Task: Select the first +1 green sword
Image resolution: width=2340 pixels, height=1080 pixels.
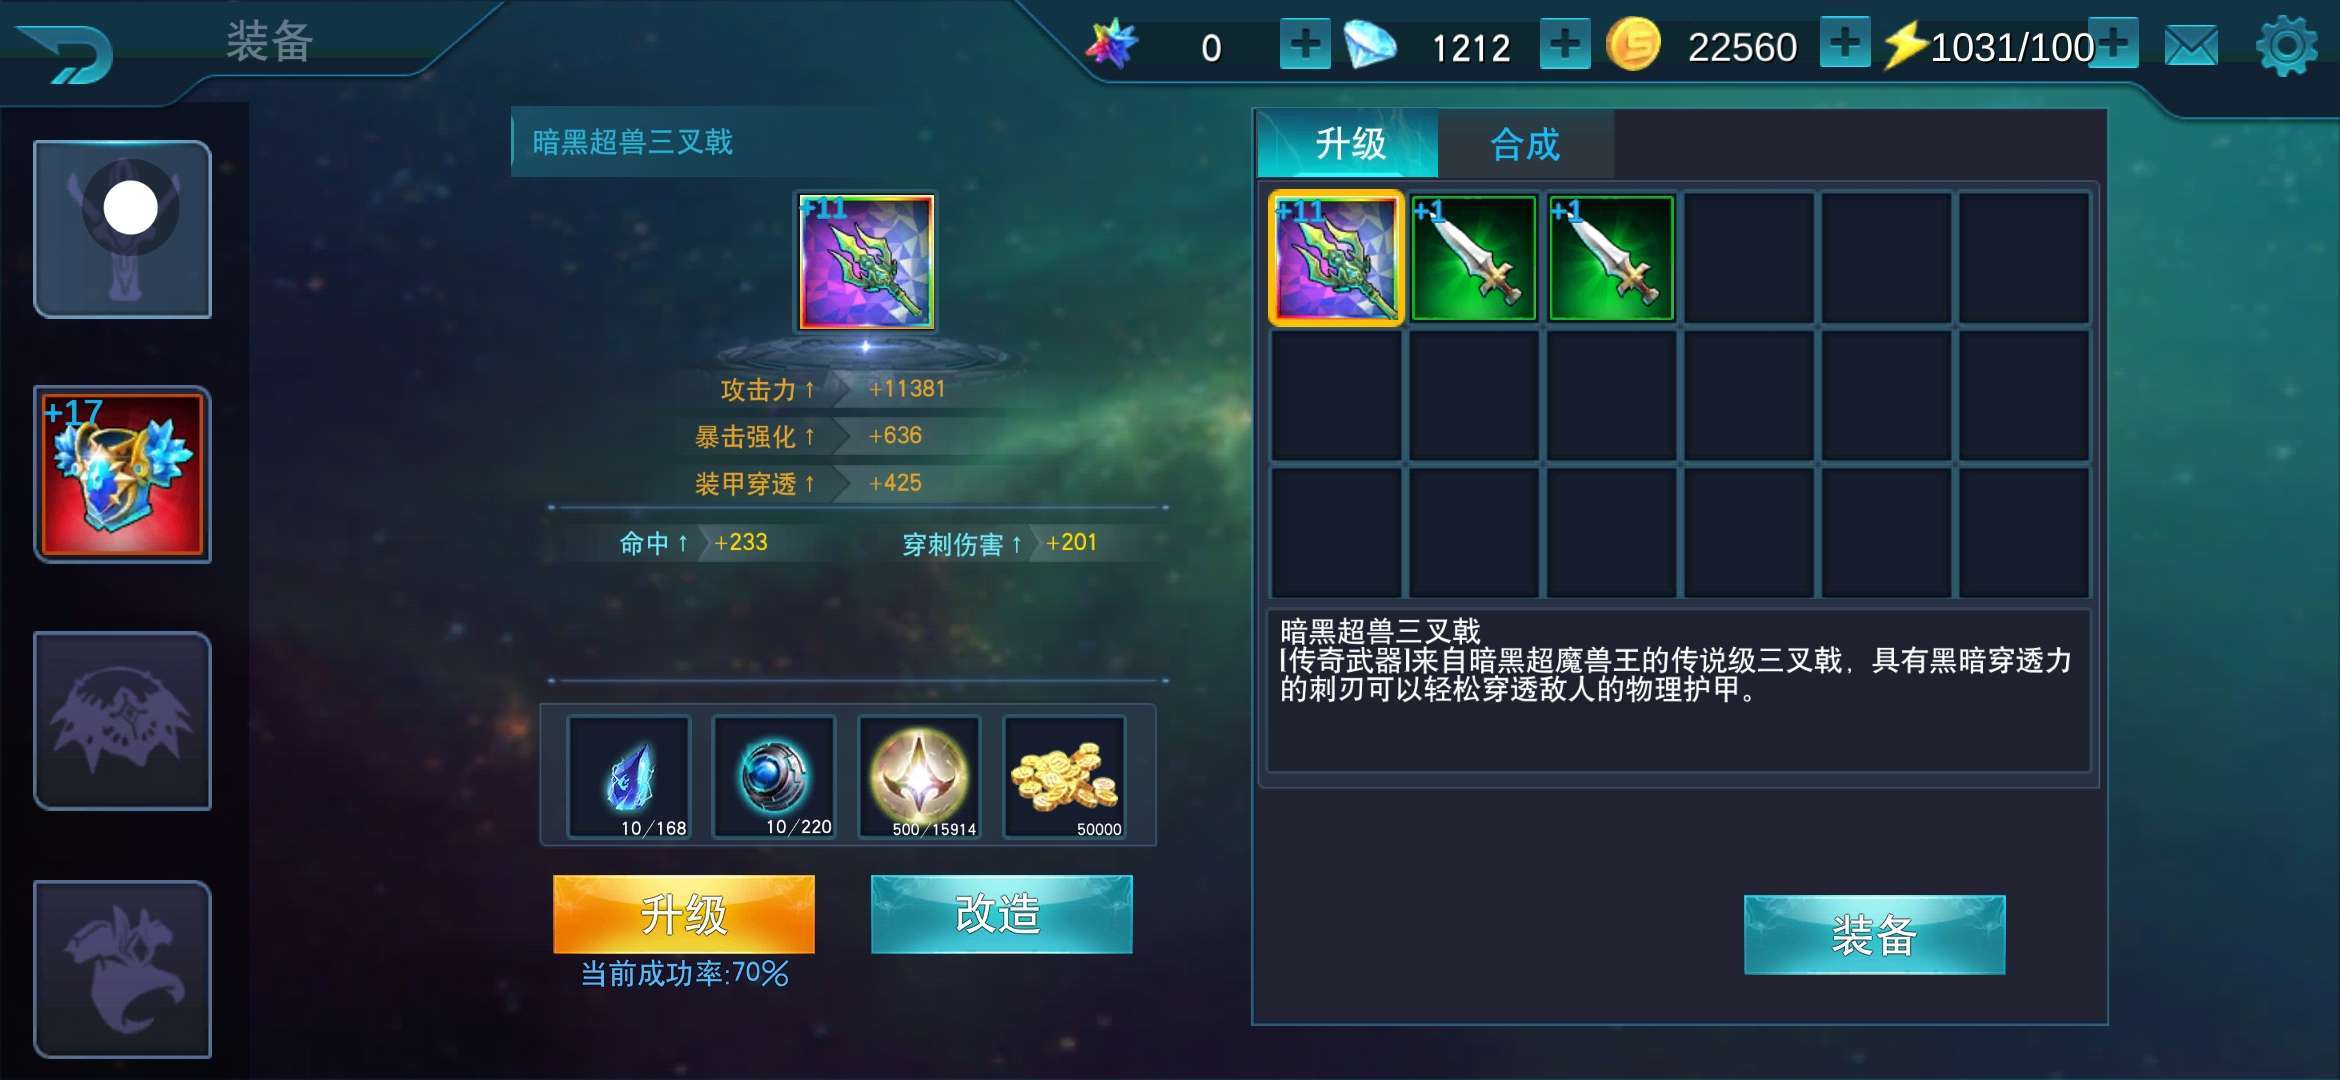Action: pos(1473,258)
